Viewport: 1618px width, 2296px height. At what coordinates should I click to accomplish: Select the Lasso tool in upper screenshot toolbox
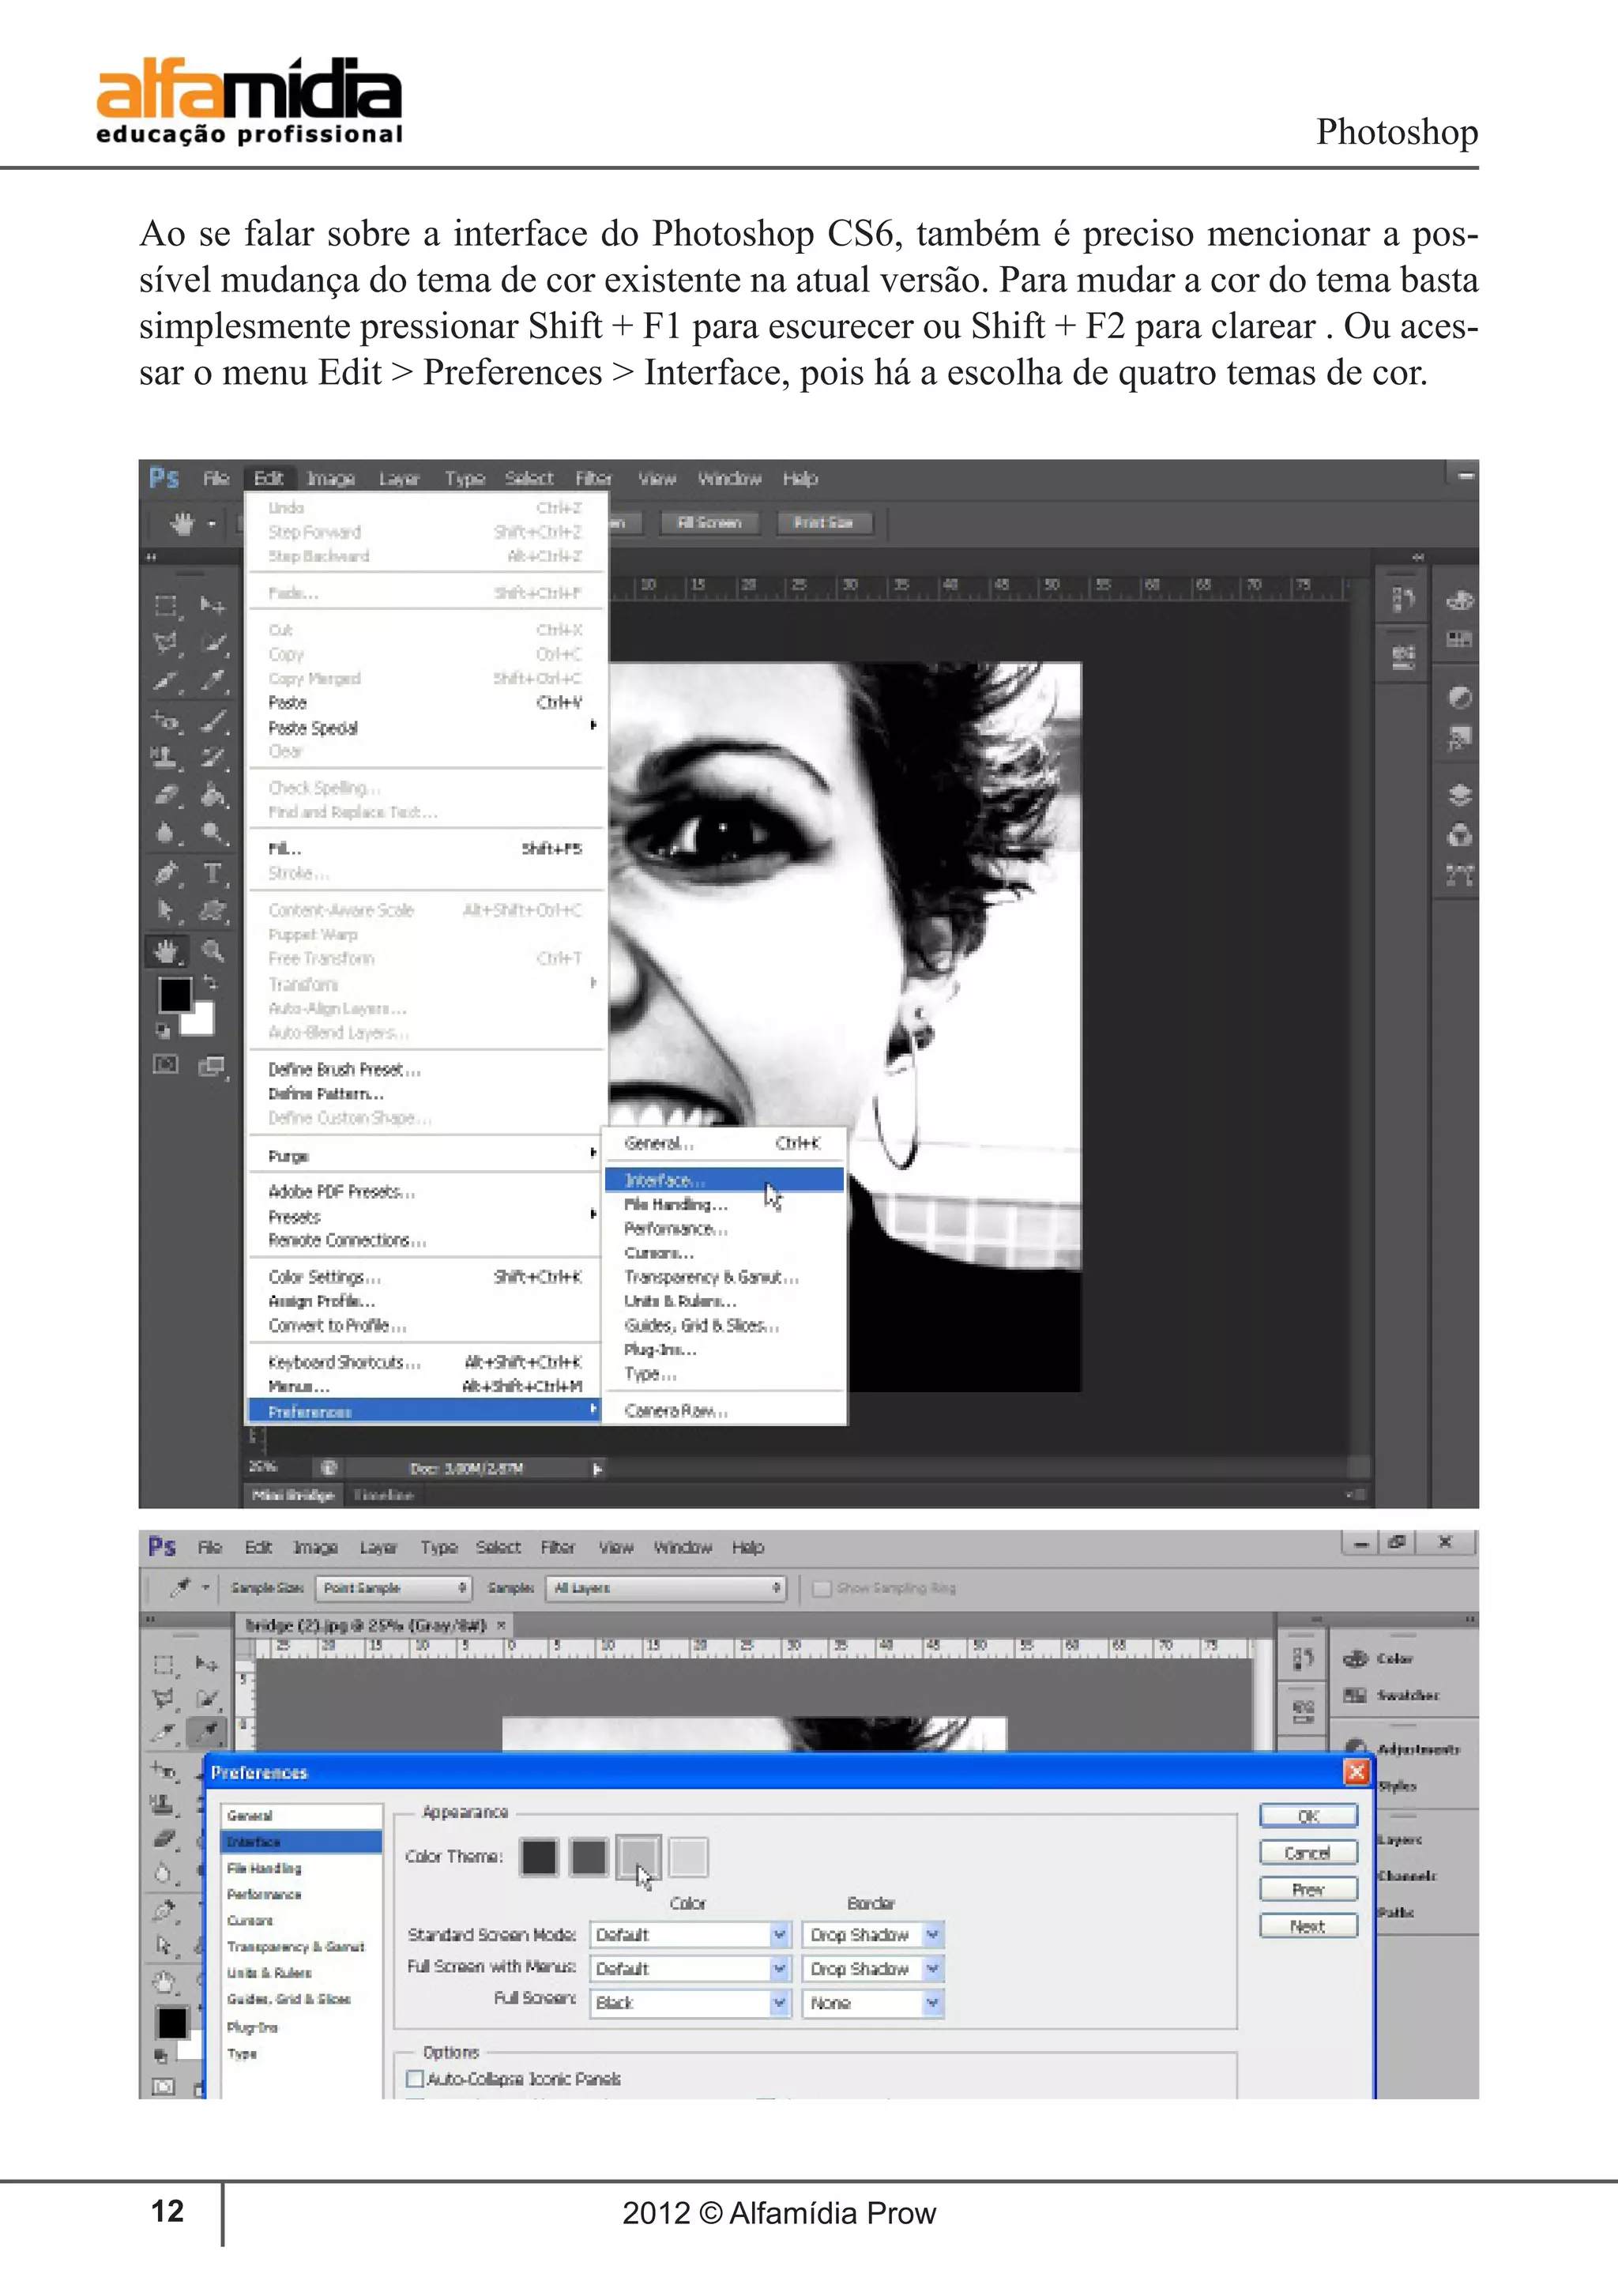166,643
